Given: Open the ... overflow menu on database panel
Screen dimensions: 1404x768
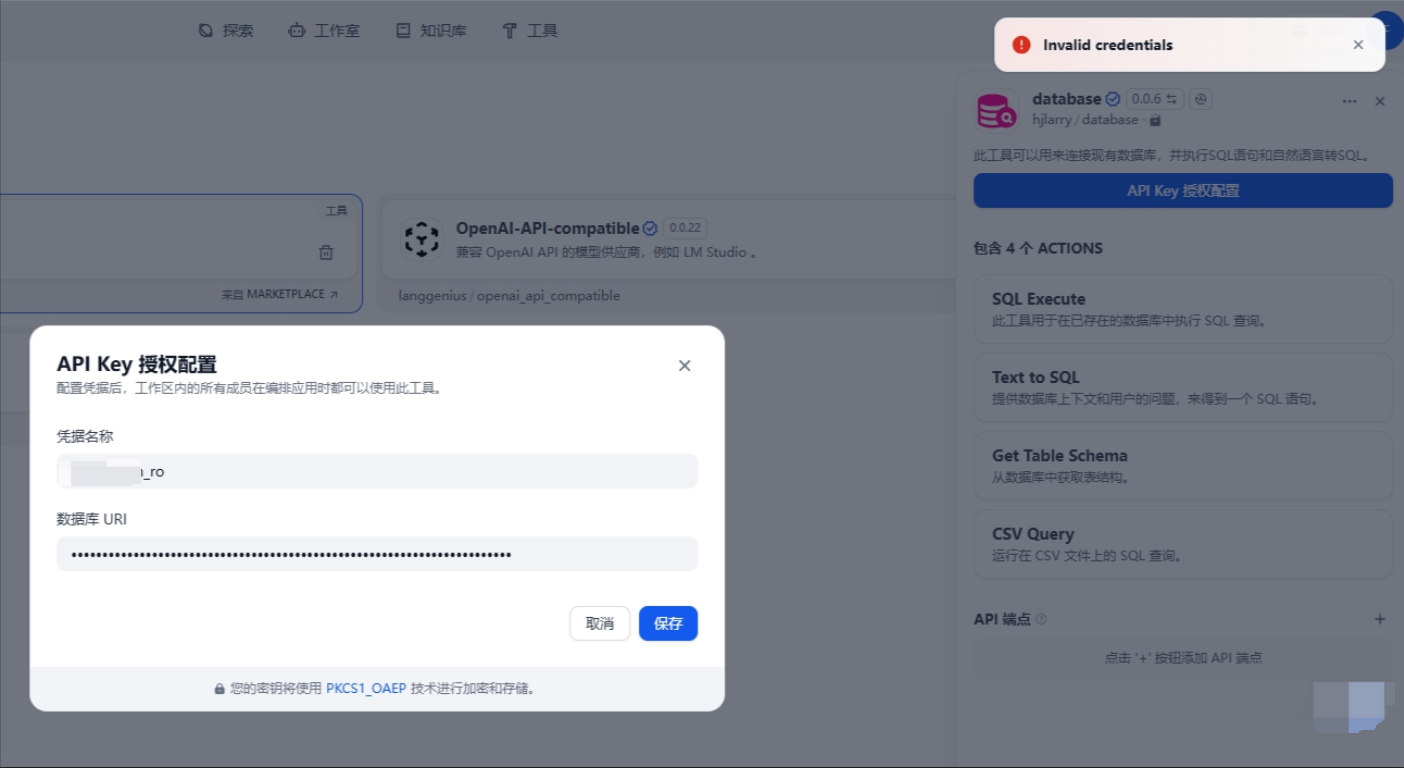Looking at the screenshot, I should [1349, 100].
